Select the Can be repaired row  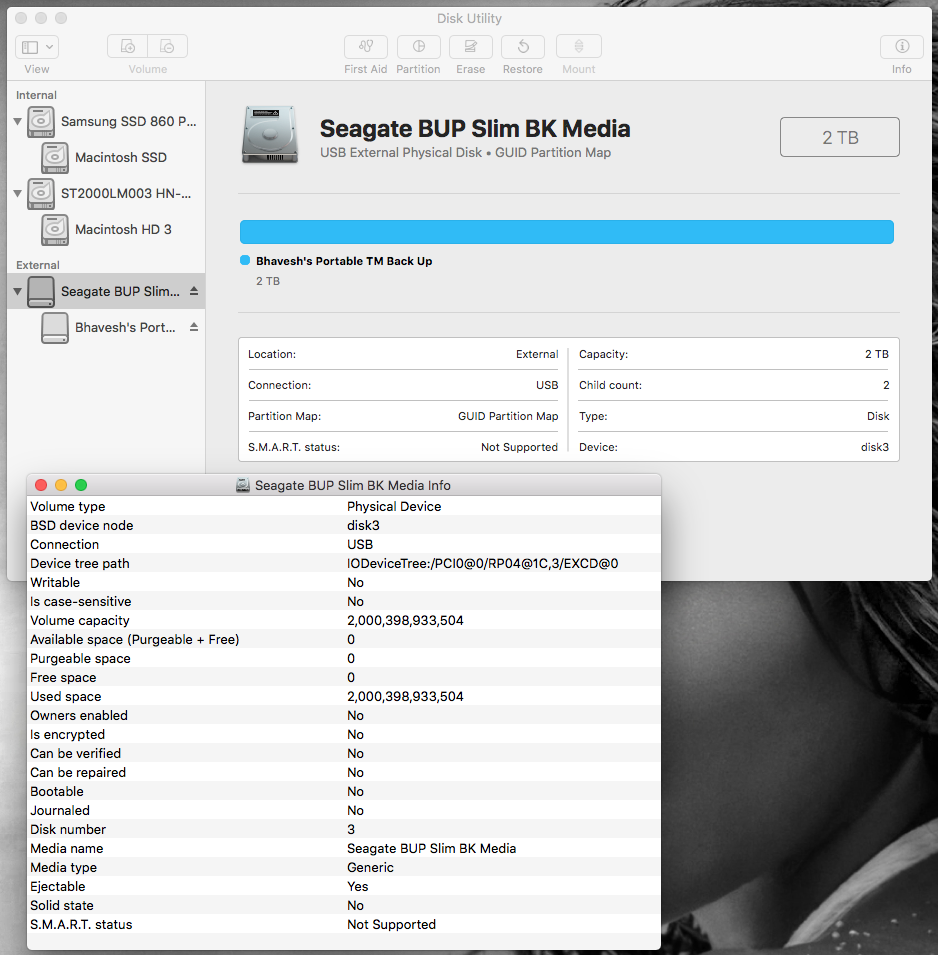[344, 772]
